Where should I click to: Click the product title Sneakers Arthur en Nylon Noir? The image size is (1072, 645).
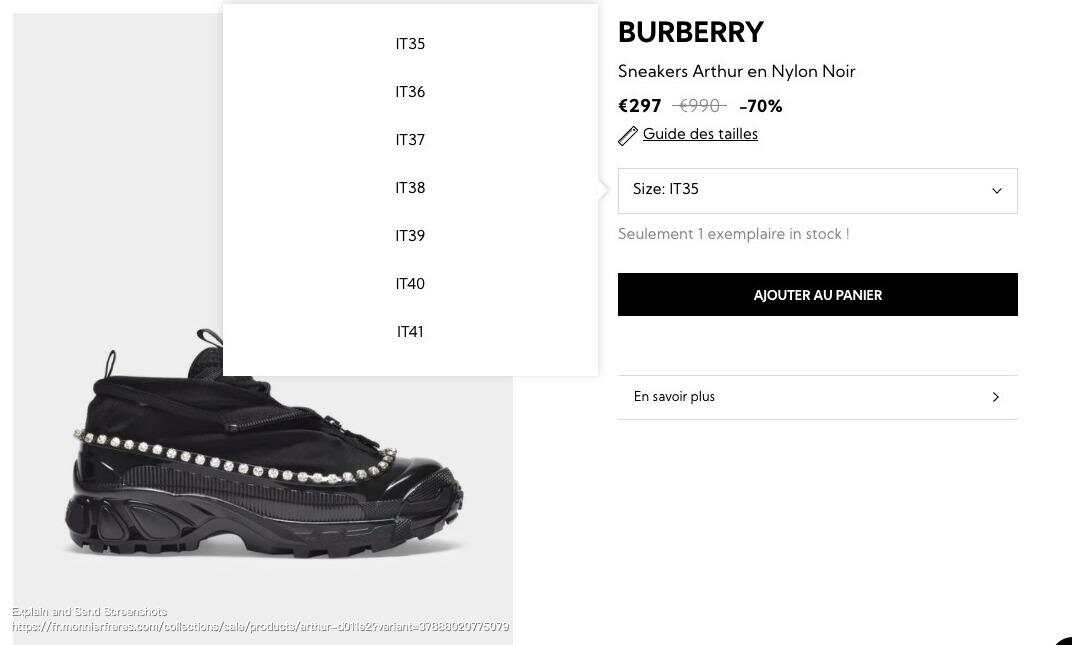click(736, 71)
